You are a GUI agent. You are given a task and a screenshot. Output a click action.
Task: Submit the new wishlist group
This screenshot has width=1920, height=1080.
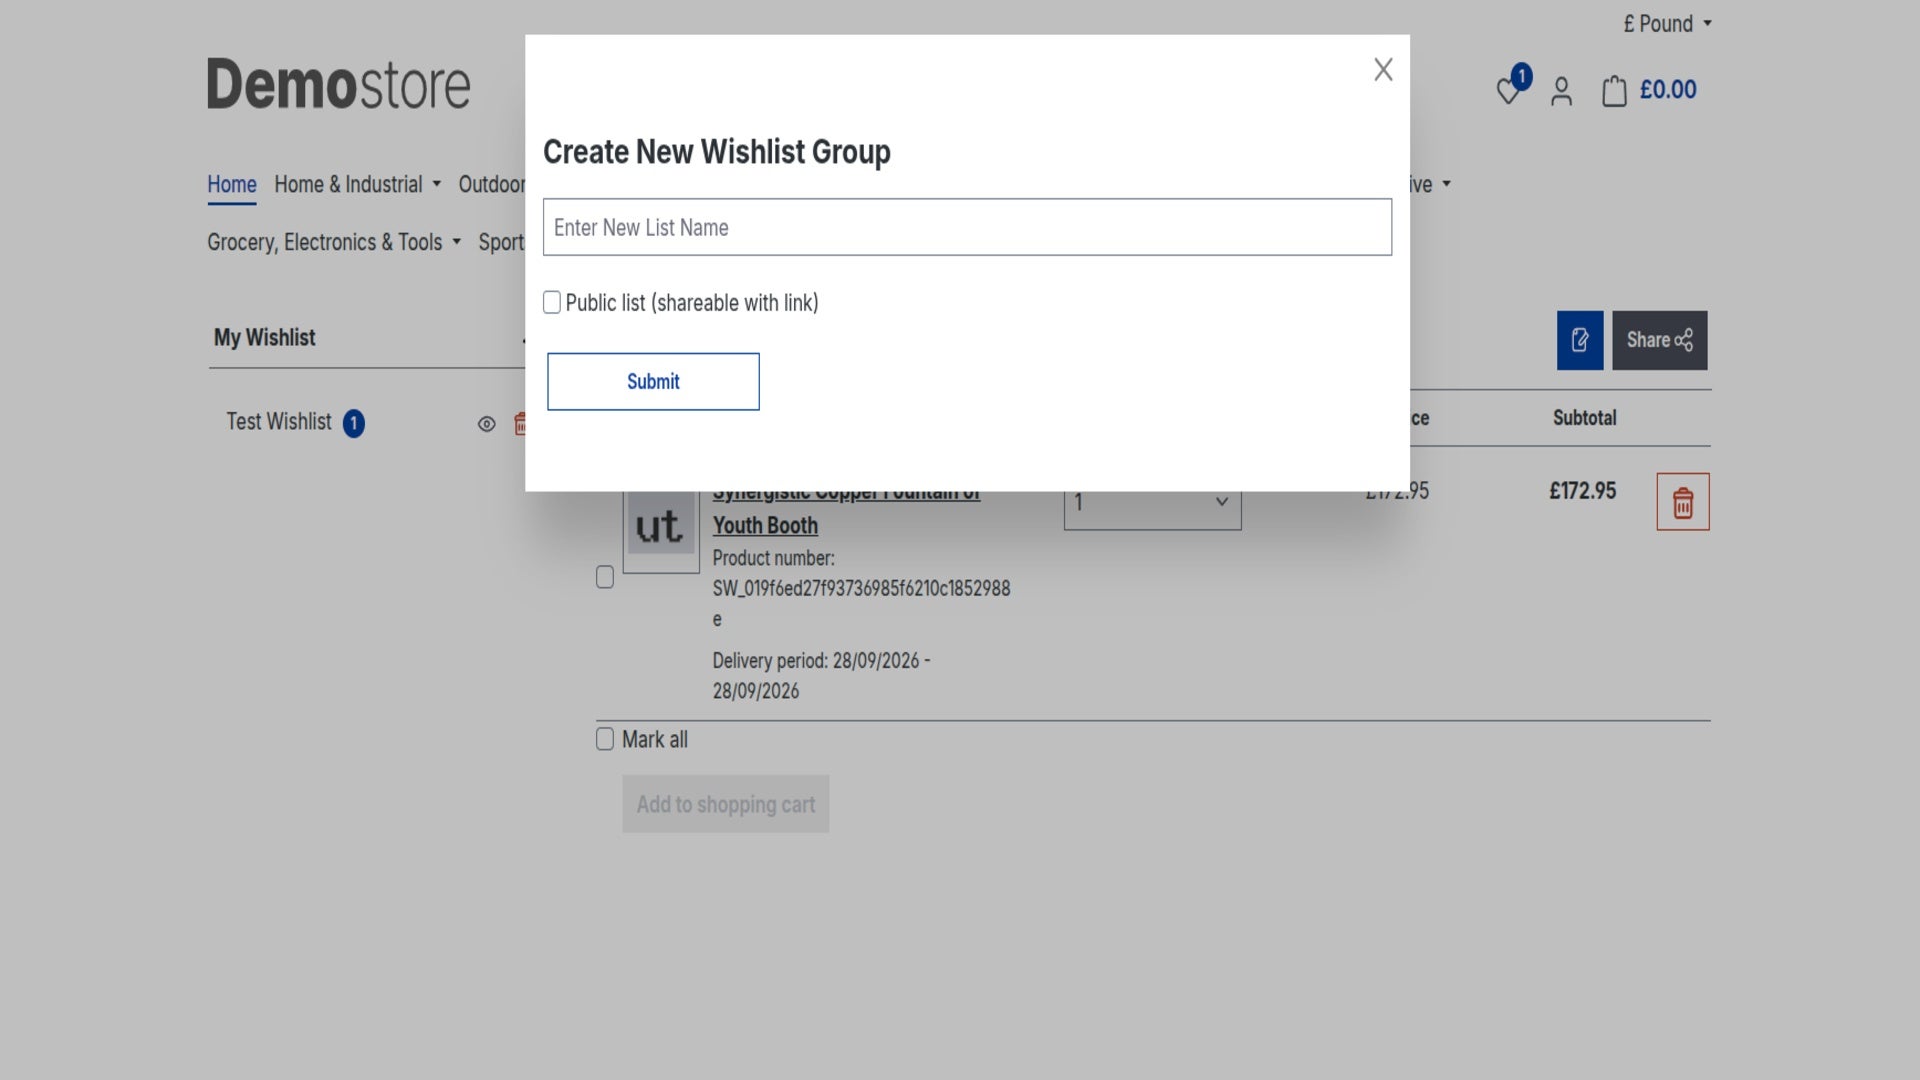[653, 382]
